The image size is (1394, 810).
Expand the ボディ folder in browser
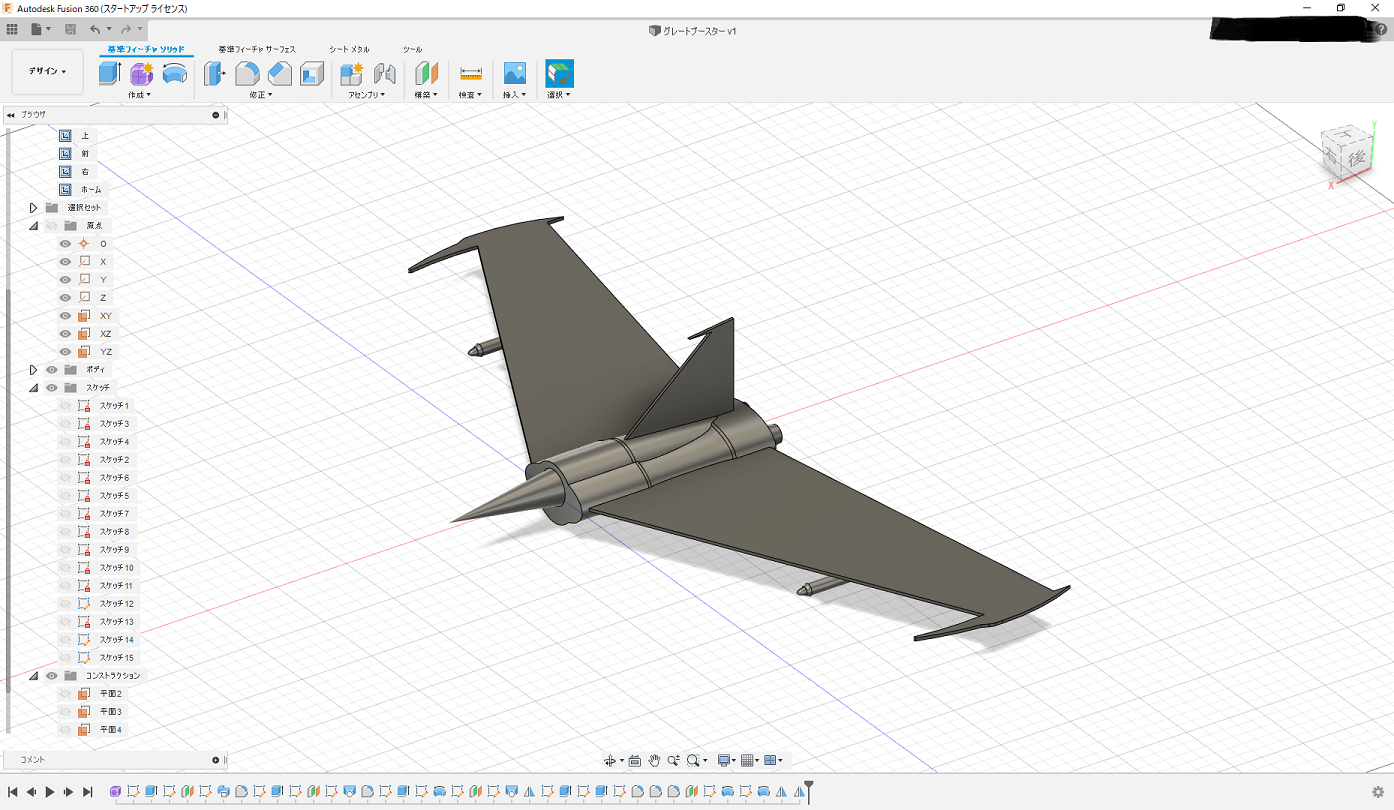[33, 370]
